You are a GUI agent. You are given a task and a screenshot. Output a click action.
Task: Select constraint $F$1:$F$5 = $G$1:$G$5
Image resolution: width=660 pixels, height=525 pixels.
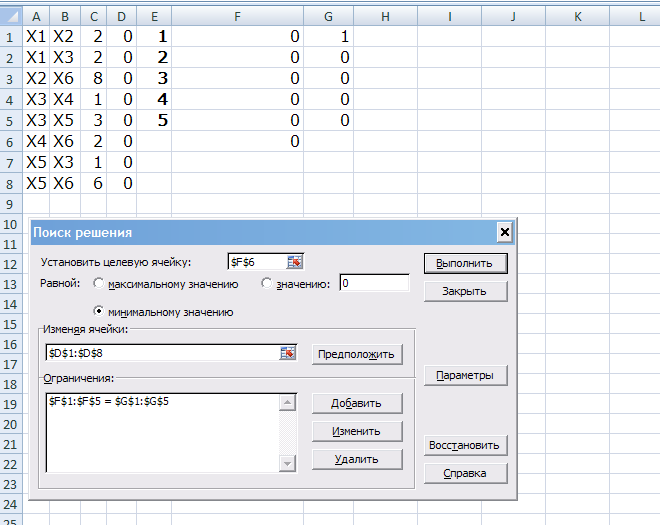(109, 401)
